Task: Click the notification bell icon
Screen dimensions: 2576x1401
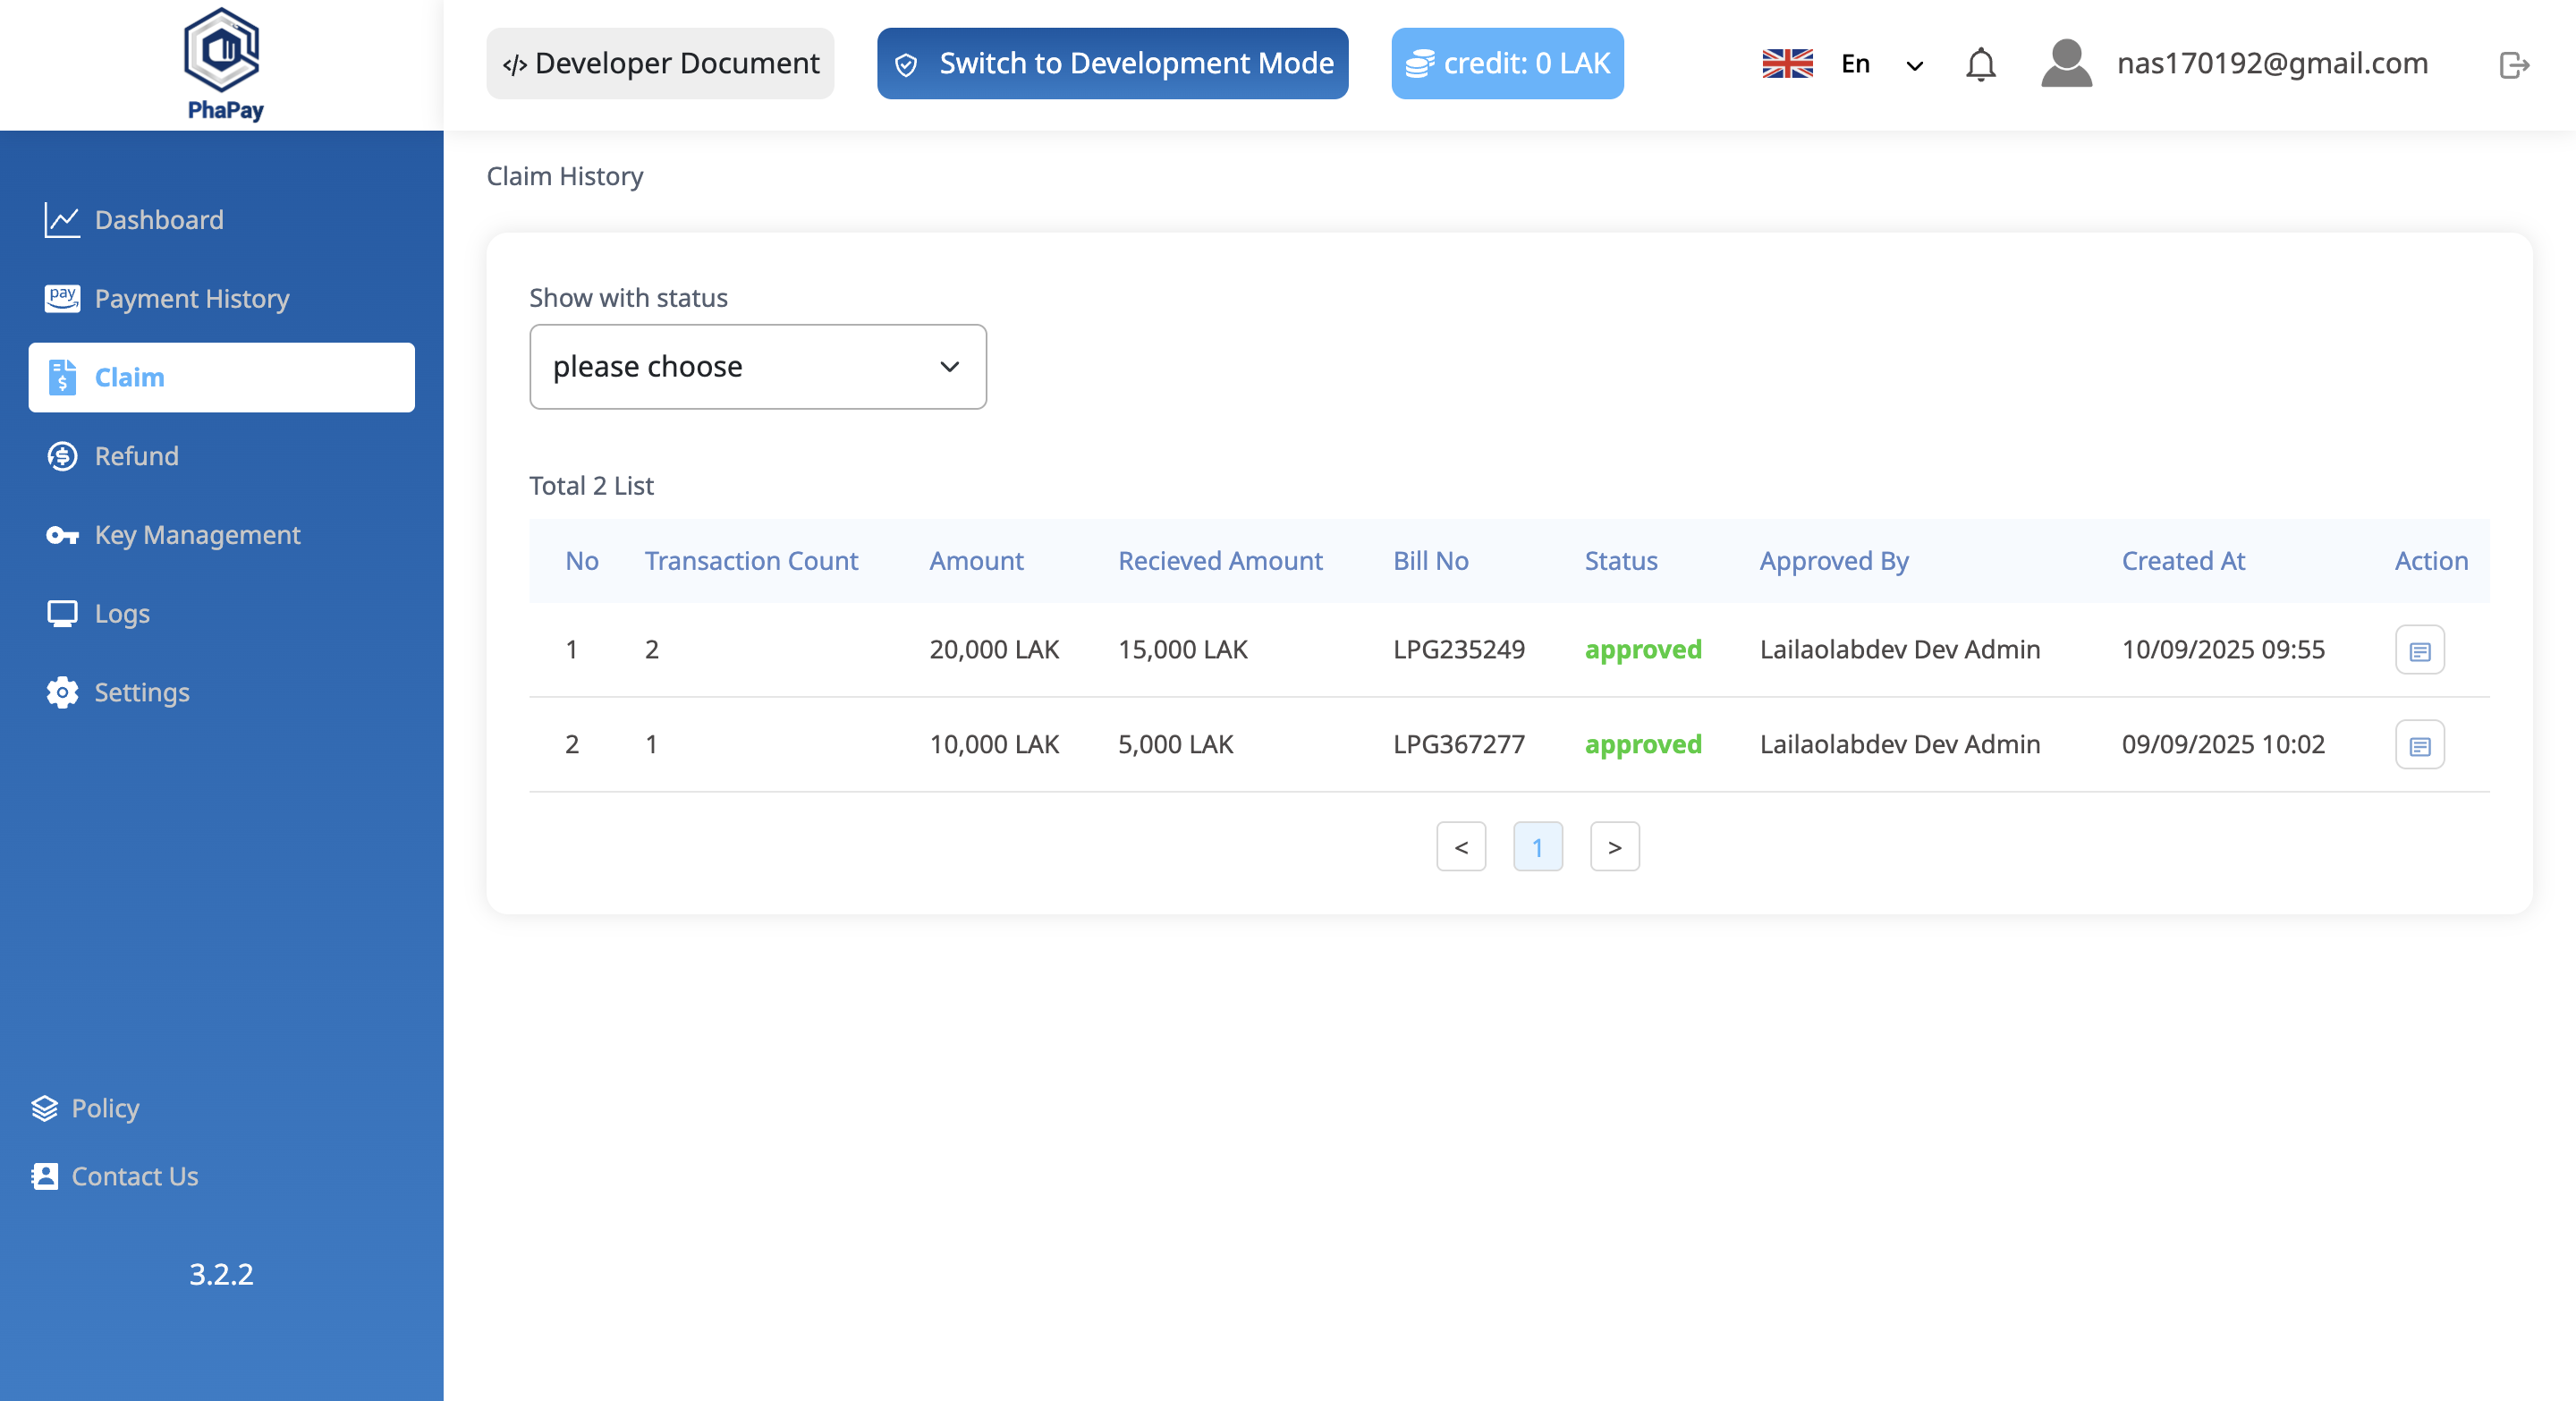Action: click(1980, 64)
